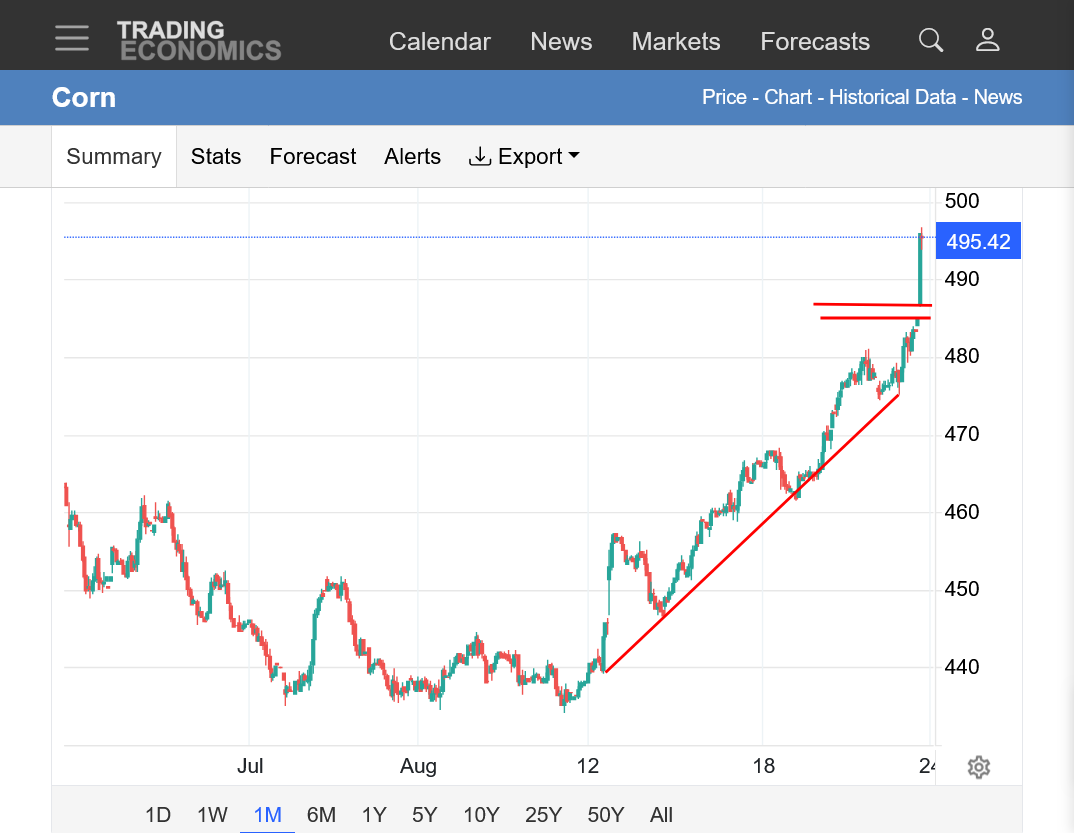Choose the 6M time range
This screenshot has width=1074, height=833.
[321, 815]
